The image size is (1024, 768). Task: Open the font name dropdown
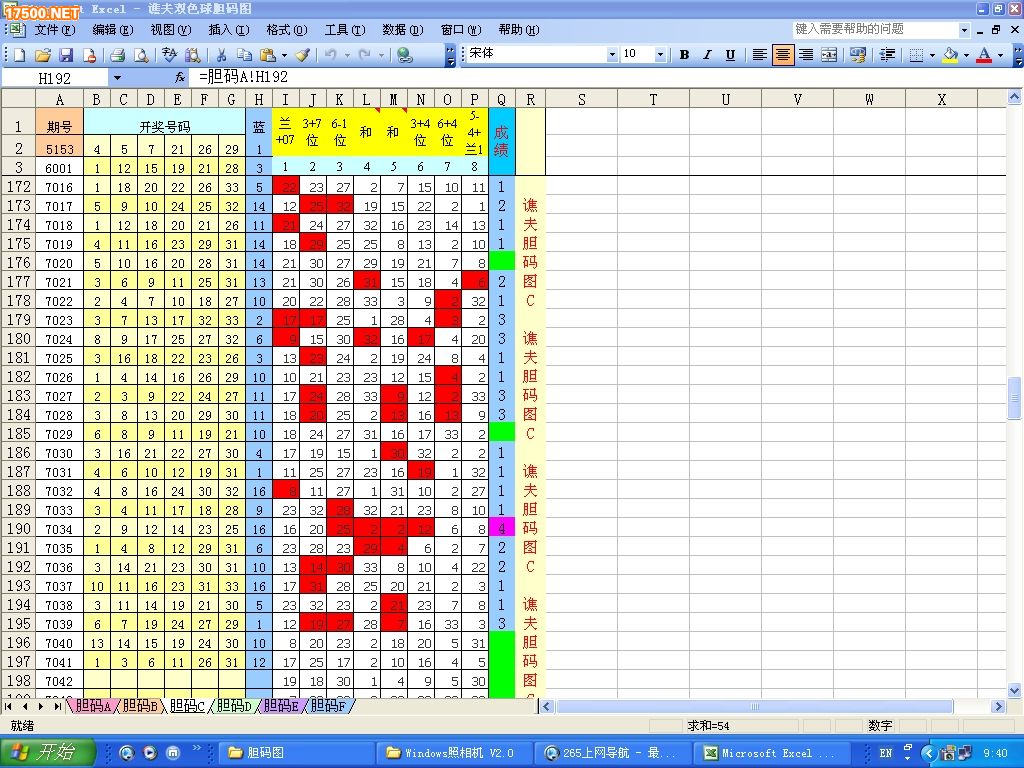click(x=612, y=55)
